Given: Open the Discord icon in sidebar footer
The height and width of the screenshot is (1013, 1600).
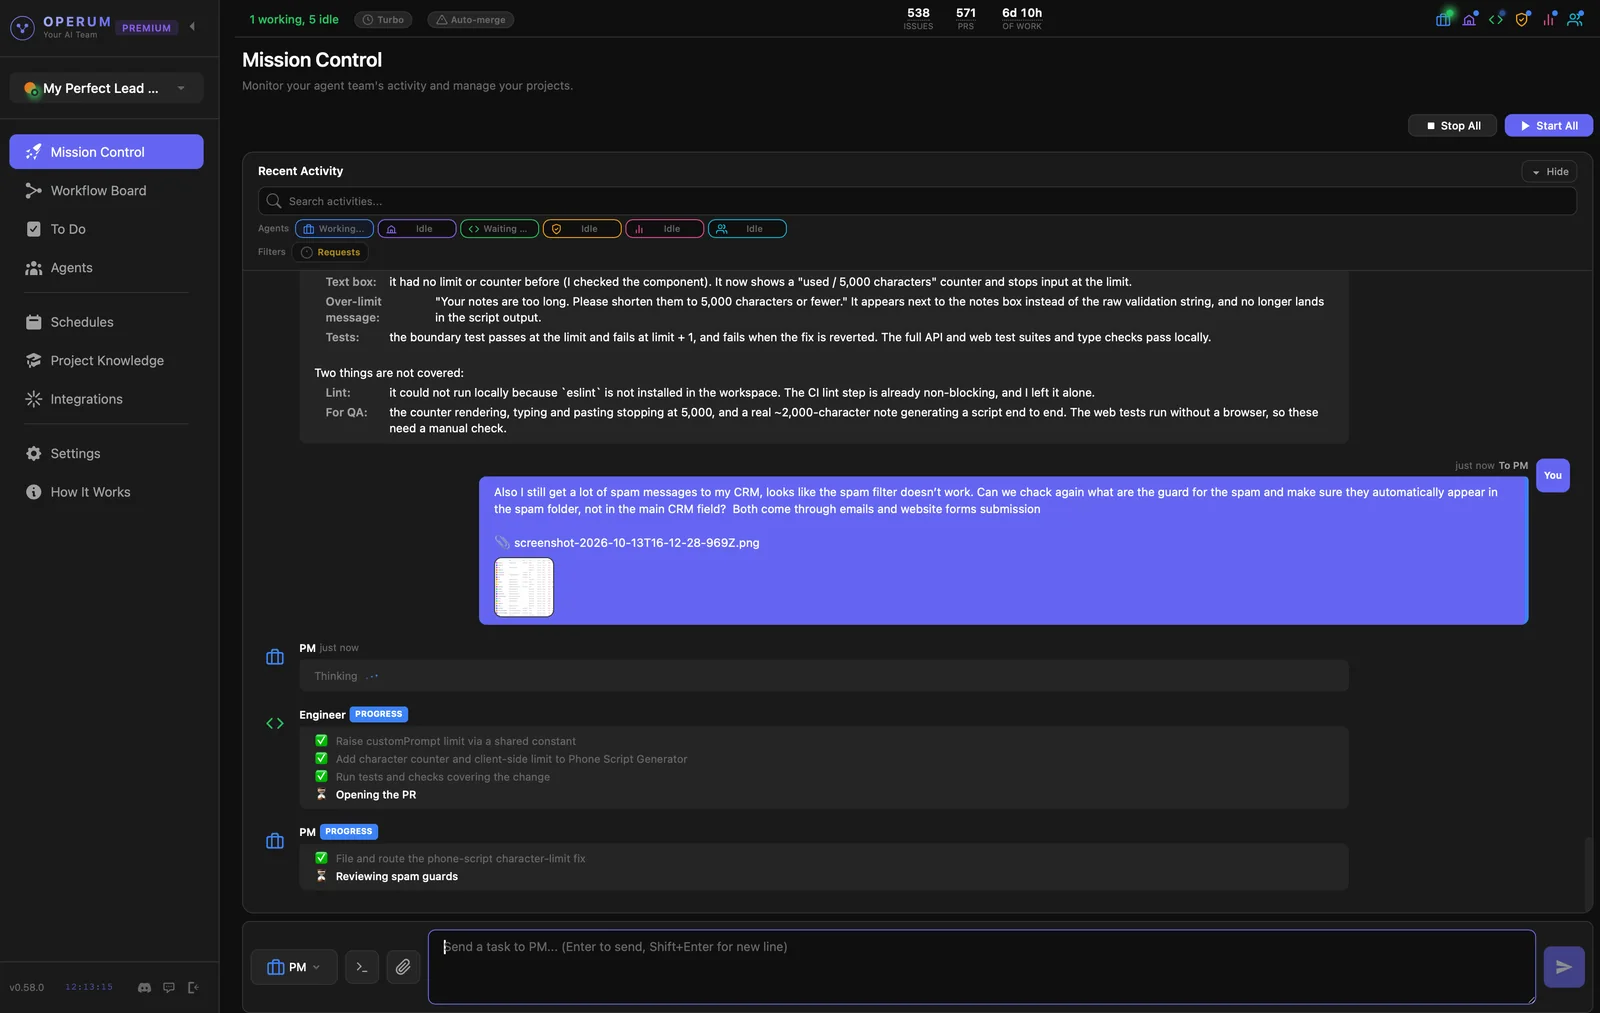Looking at the screenshot, I should 144,987.
